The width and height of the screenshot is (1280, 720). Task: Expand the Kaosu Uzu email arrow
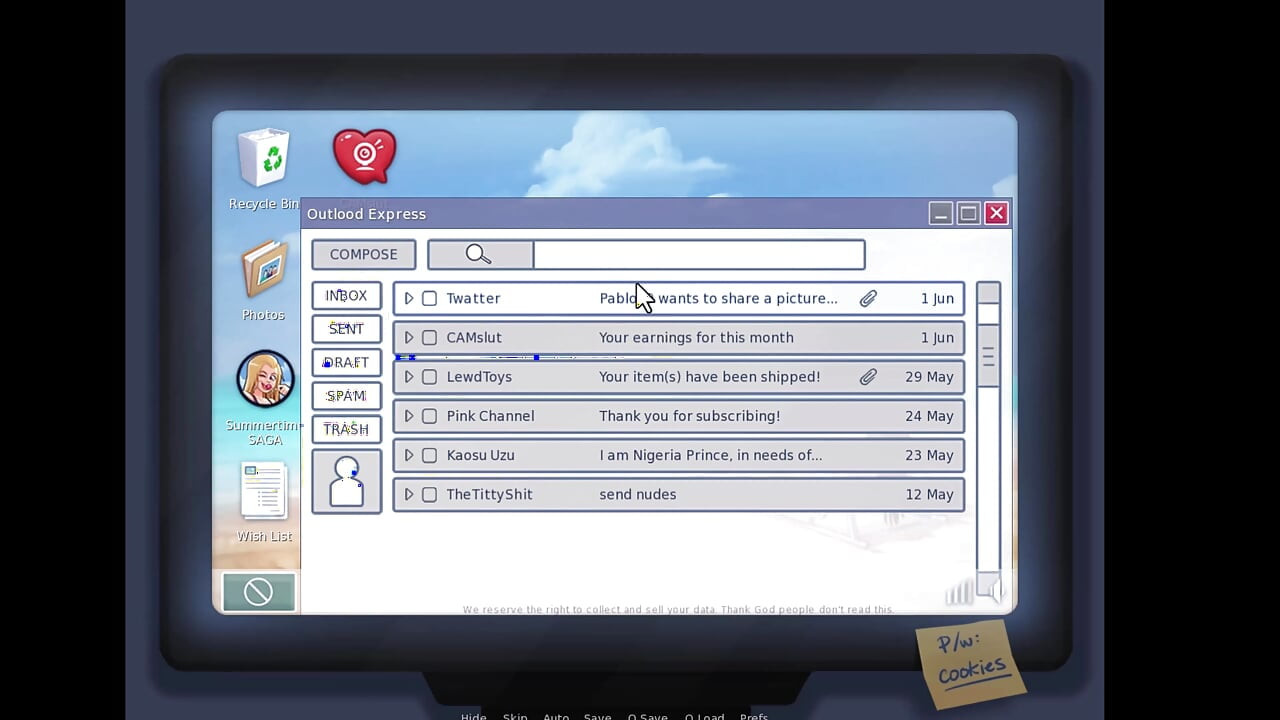pyautogui.click(x=408, y=455)
